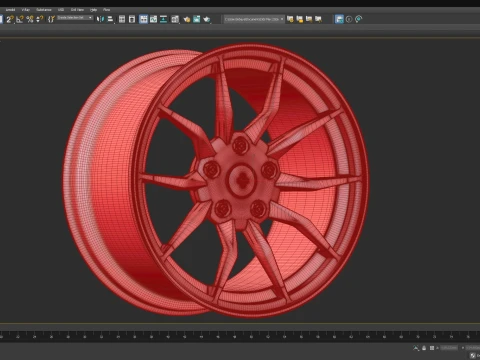Click the circular info toolbar icon
This screenshot has height=360, width=480.
tap(349, 19)
